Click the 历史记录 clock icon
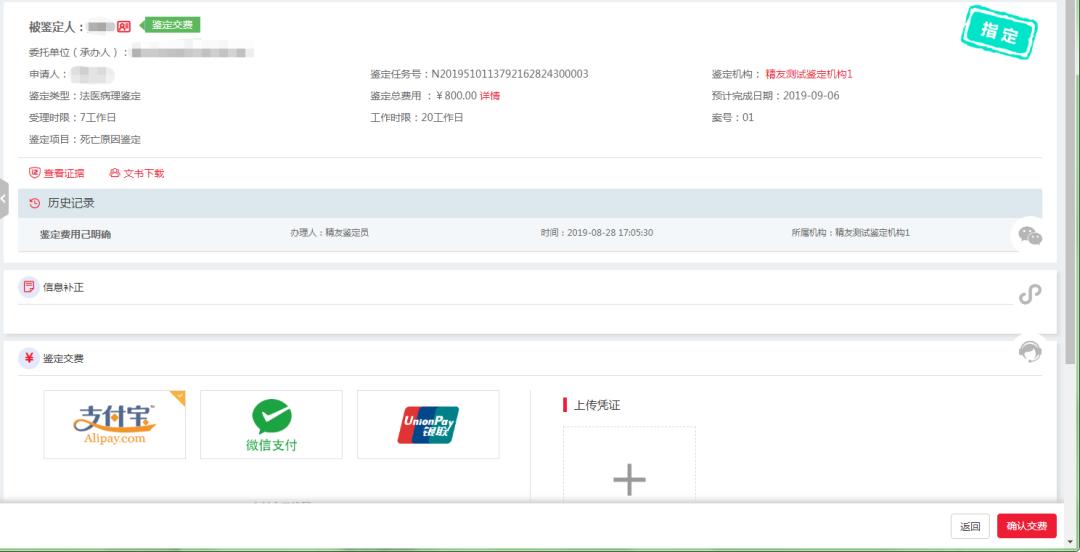1080x552 pixels. (x=35, y=203)
